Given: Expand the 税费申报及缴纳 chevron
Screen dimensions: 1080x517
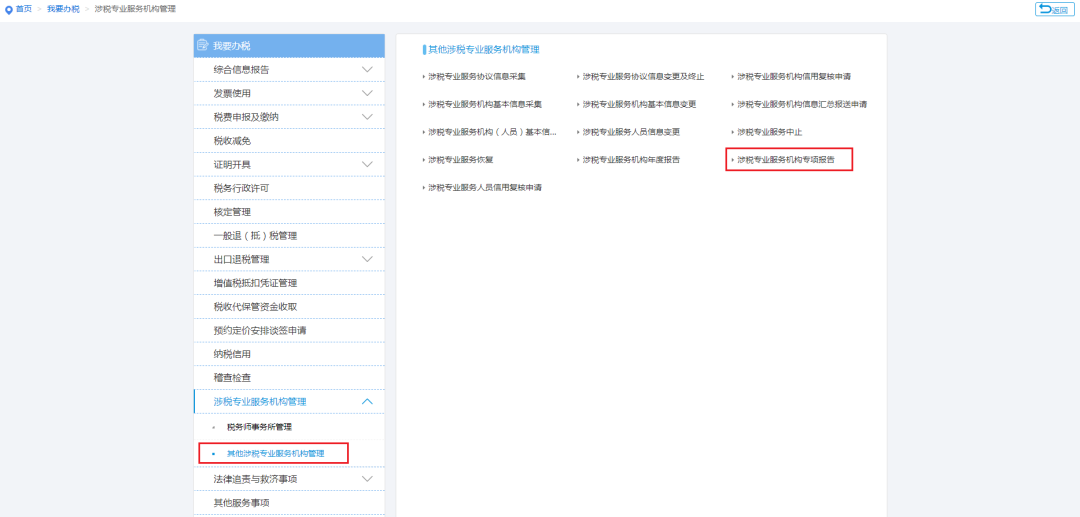Looking at the screenshot, I should pos(367,117).
